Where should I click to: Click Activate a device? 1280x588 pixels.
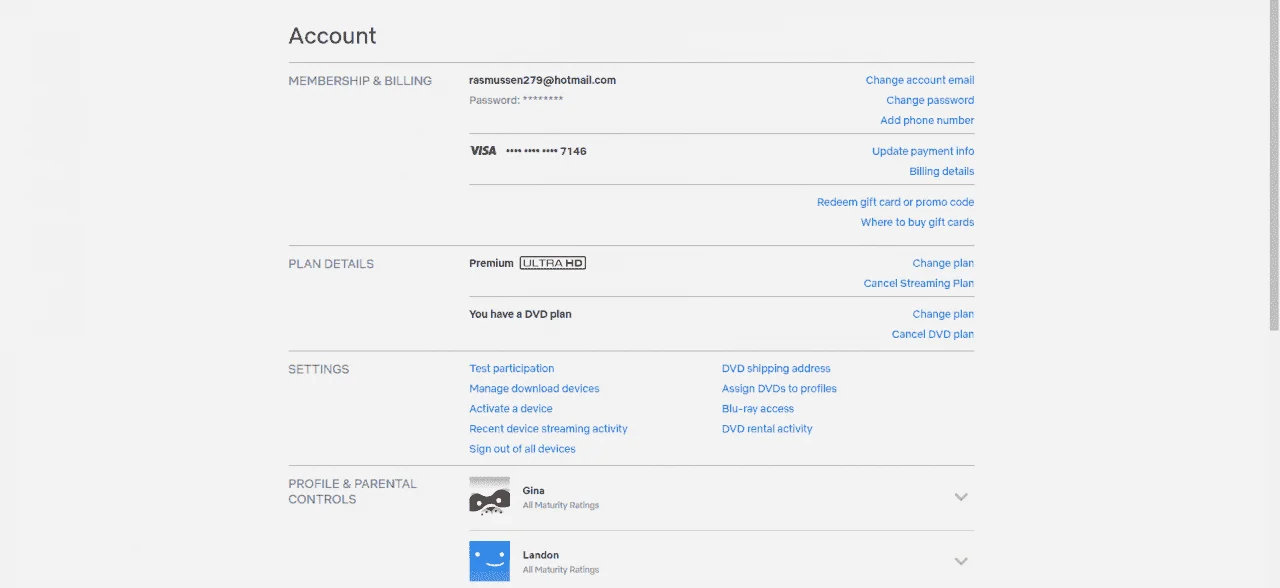point(510,408)
